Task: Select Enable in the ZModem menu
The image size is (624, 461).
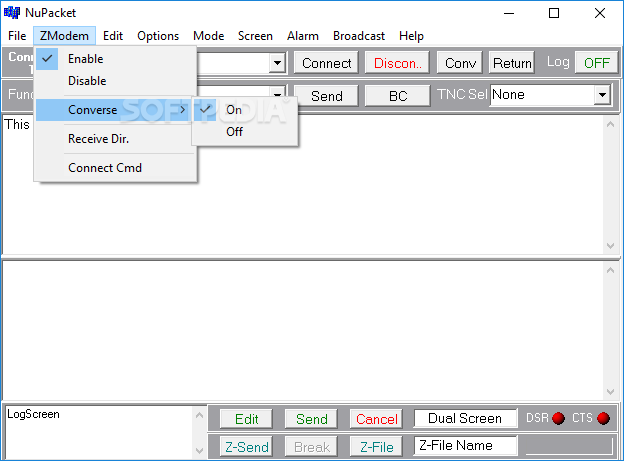Action: [116, 59]
